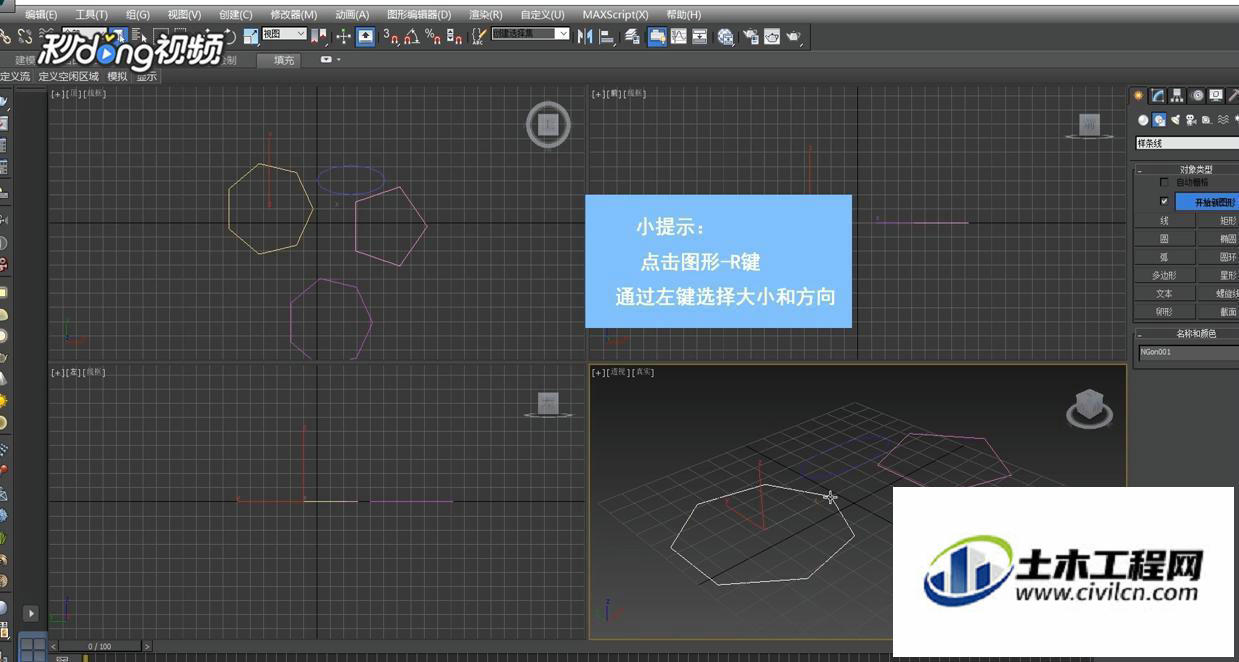Open the layer manager icon
Image resolution: width=1239 pixels, height=662 pixels.
632,37
